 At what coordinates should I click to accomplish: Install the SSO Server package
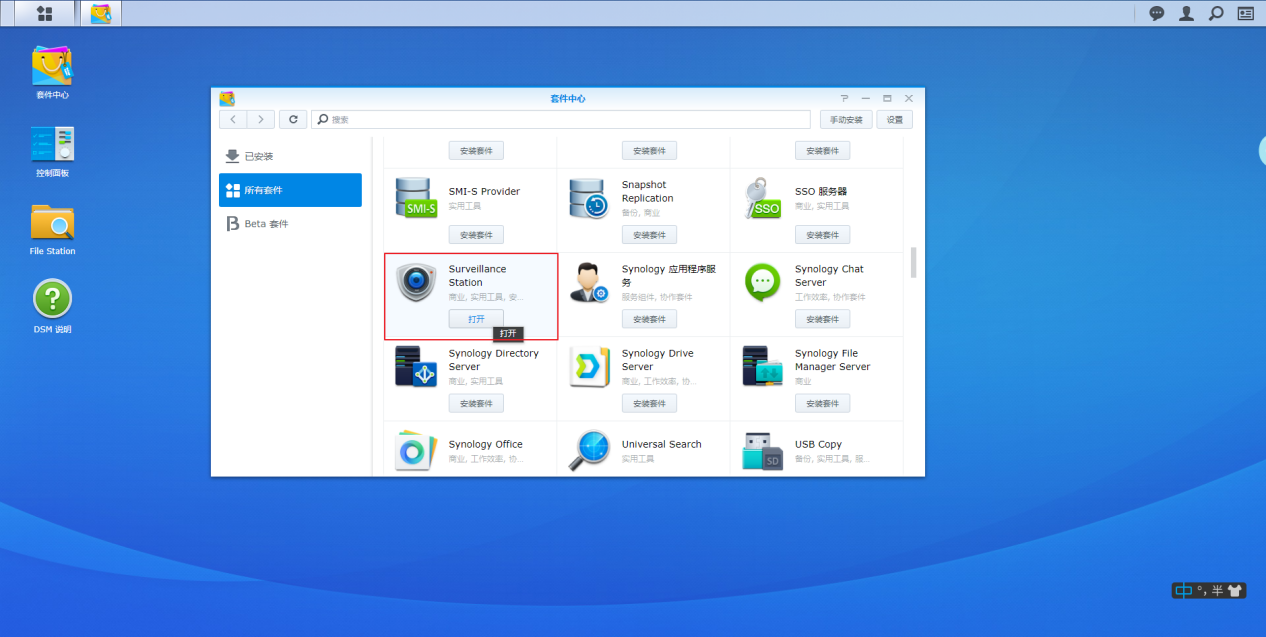coord(822,235)
